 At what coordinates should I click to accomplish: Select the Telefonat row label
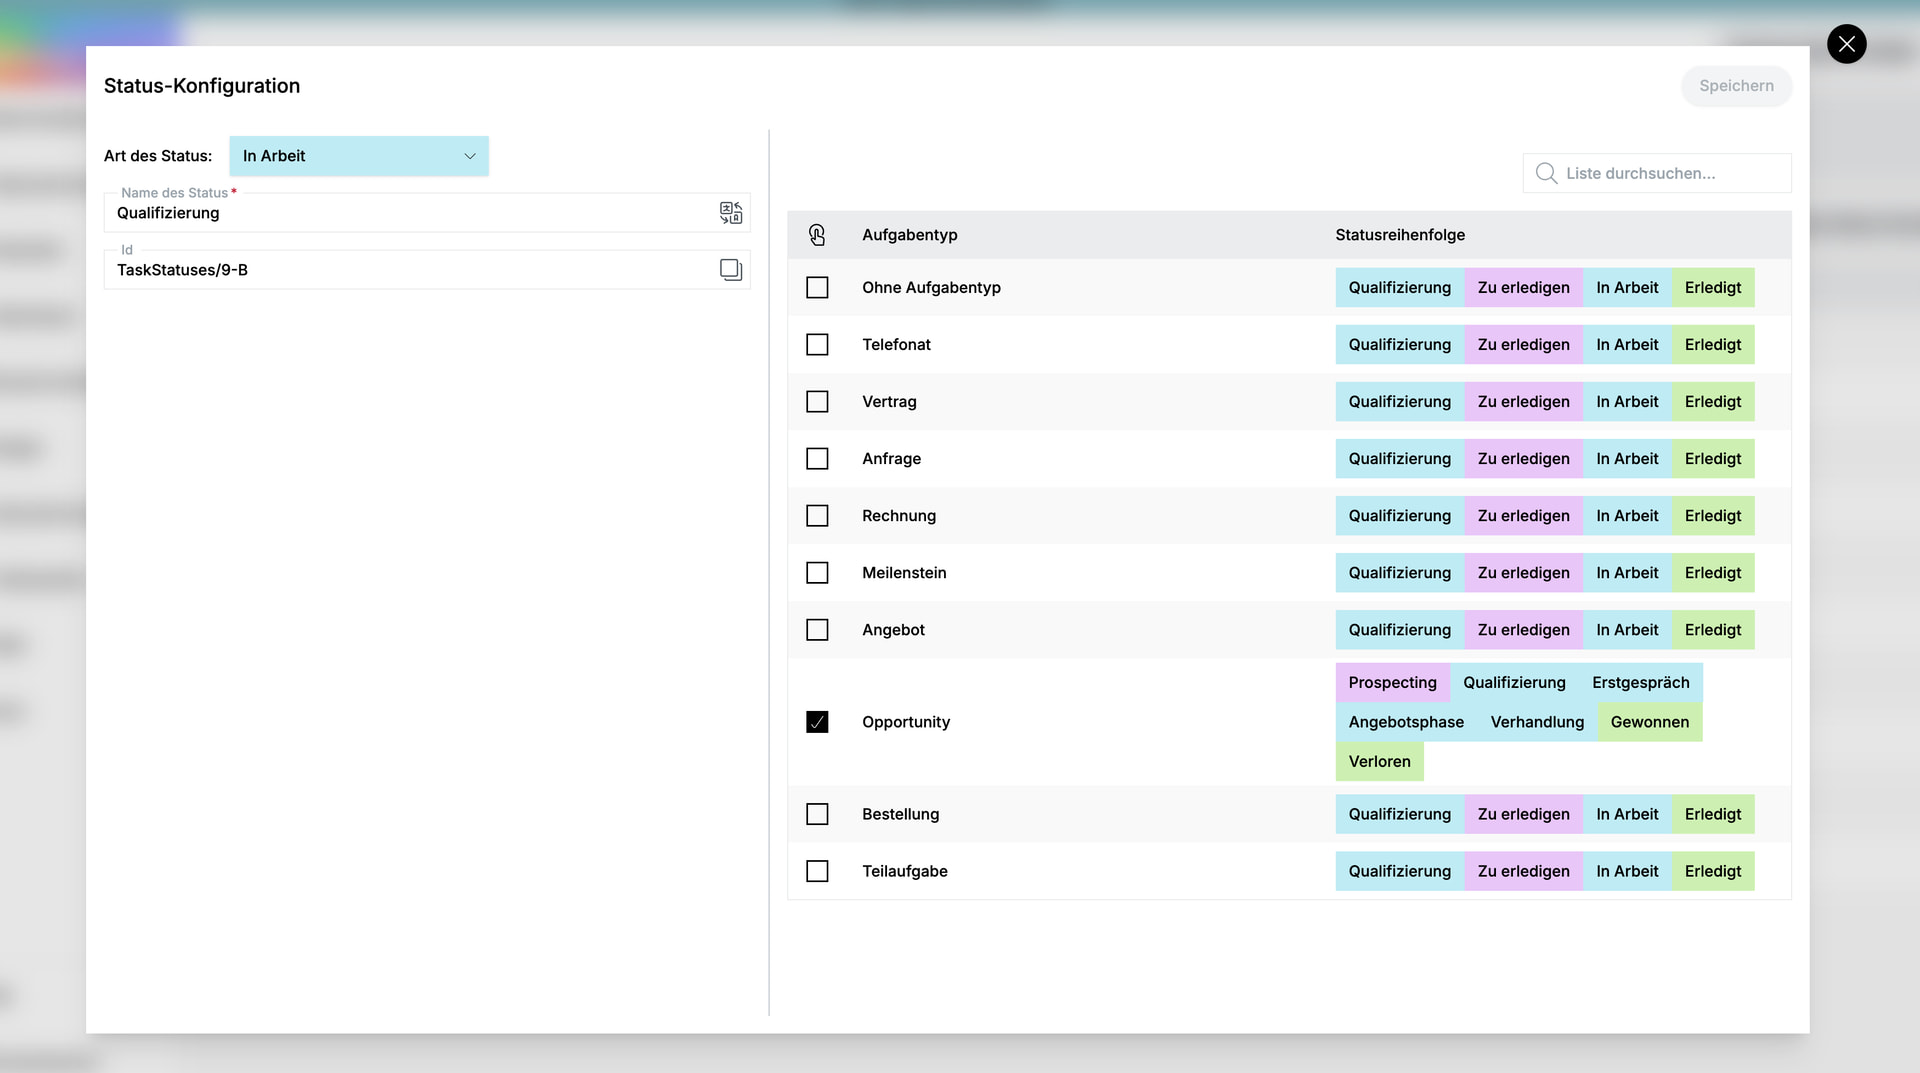pyautogui.click(x=896, y=345)
